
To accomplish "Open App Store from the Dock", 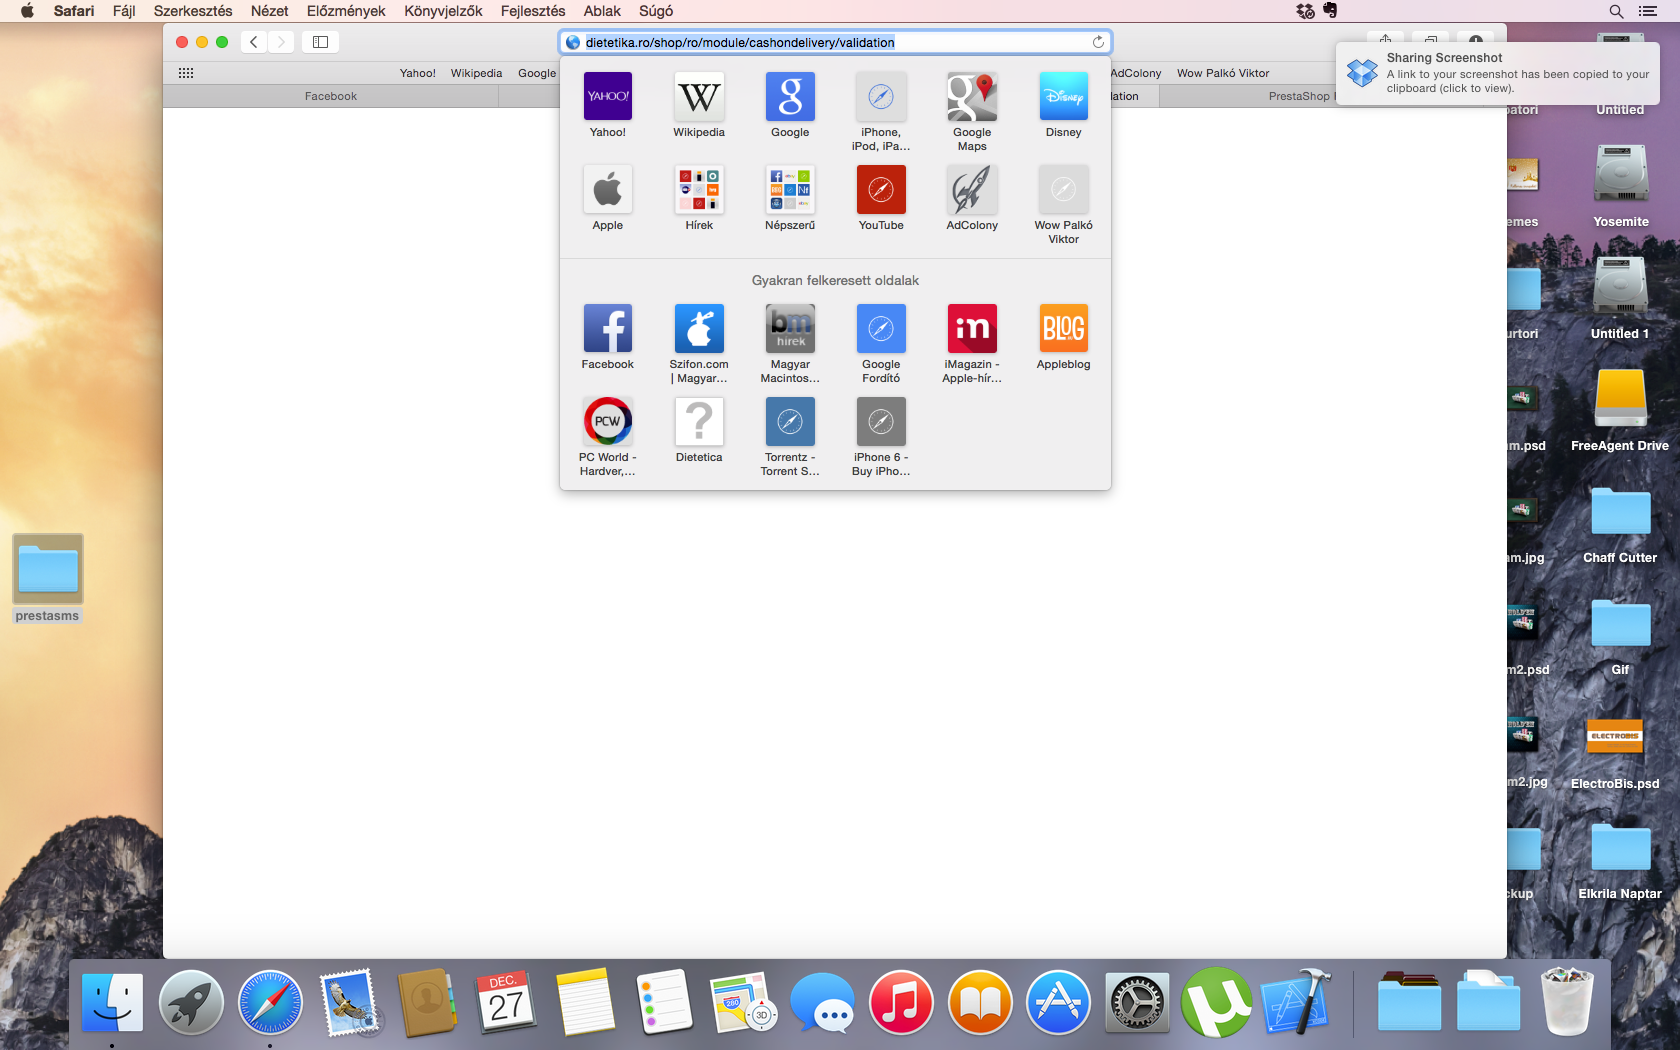I will coord(1058,1002).
